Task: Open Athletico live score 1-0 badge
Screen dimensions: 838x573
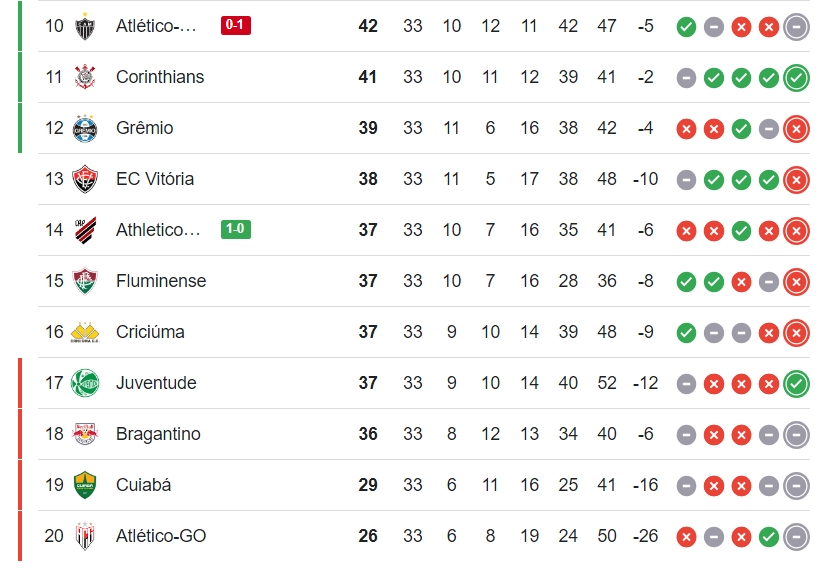Action: 236,229
